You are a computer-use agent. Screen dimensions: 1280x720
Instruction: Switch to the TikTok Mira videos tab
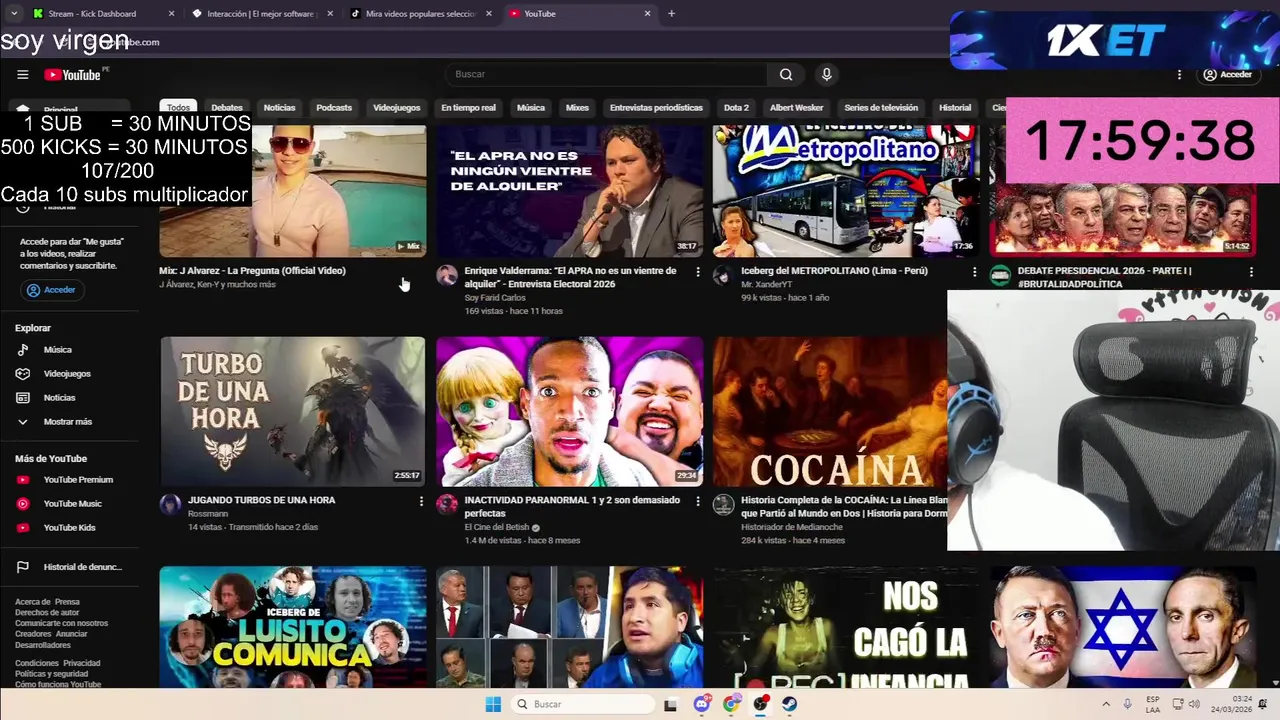click(420, 14)
